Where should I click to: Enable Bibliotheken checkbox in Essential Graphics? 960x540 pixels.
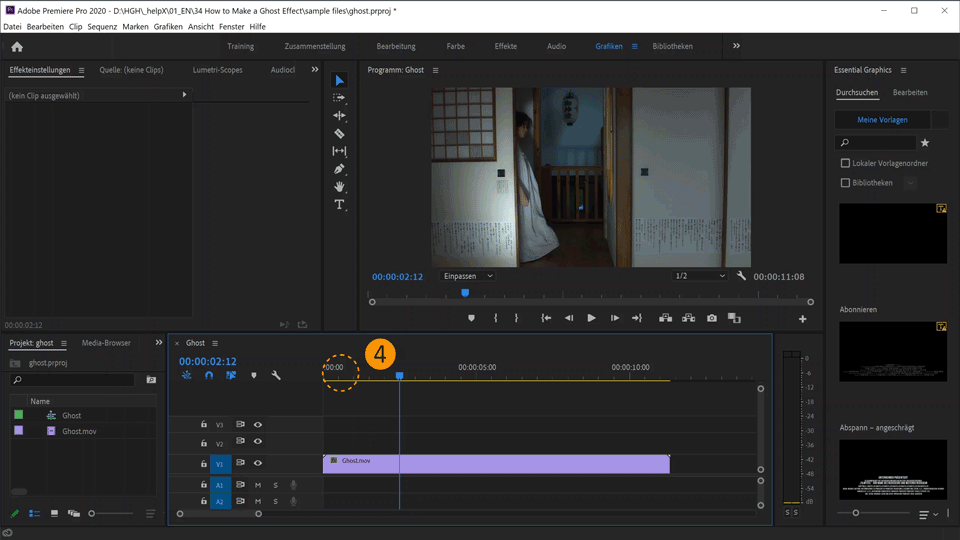845,183
